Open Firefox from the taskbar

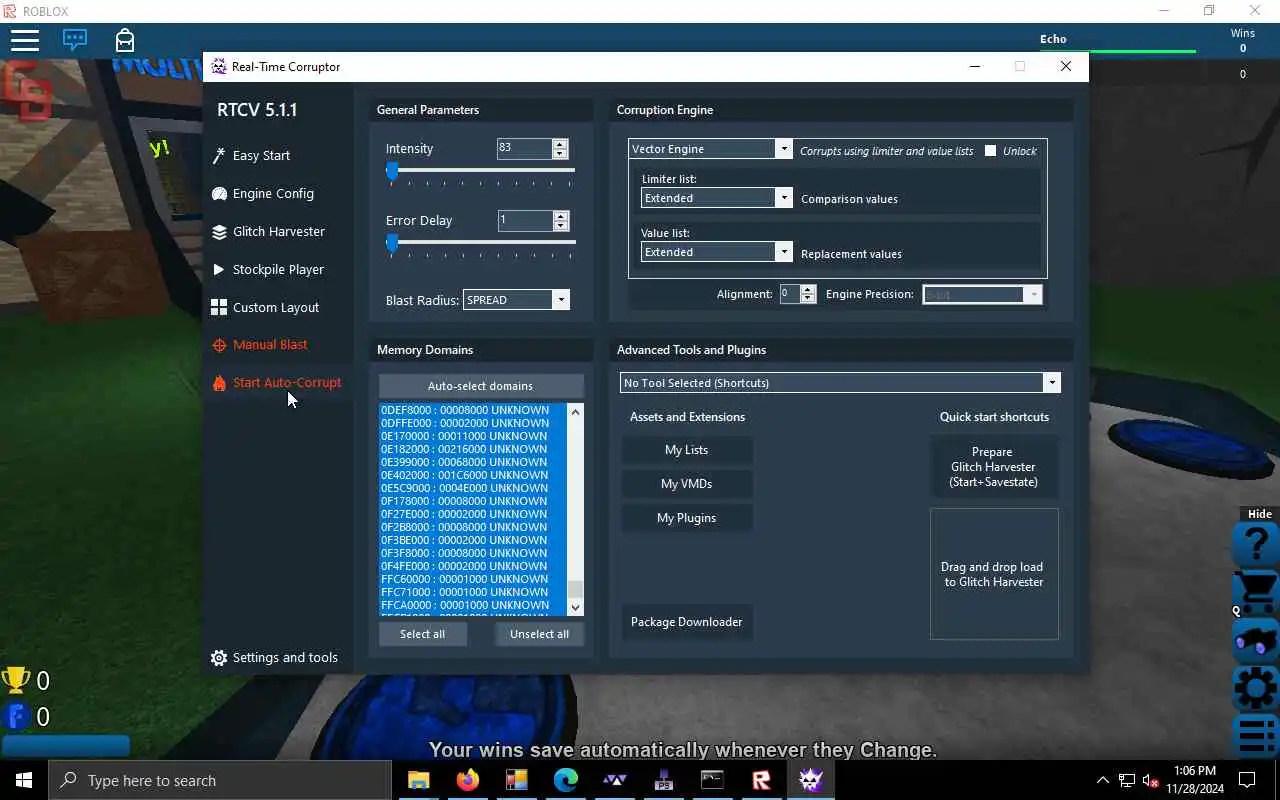(467, 780)
